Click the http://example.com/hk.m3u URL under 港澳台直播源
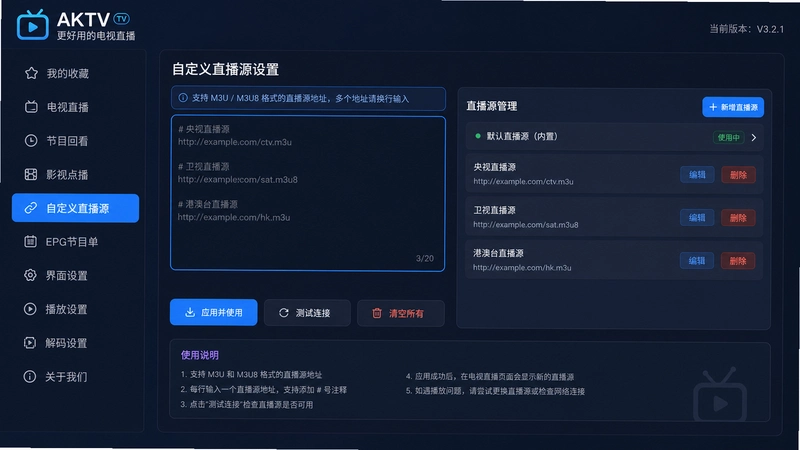The image size is (800, 450). tap(522, 267)
